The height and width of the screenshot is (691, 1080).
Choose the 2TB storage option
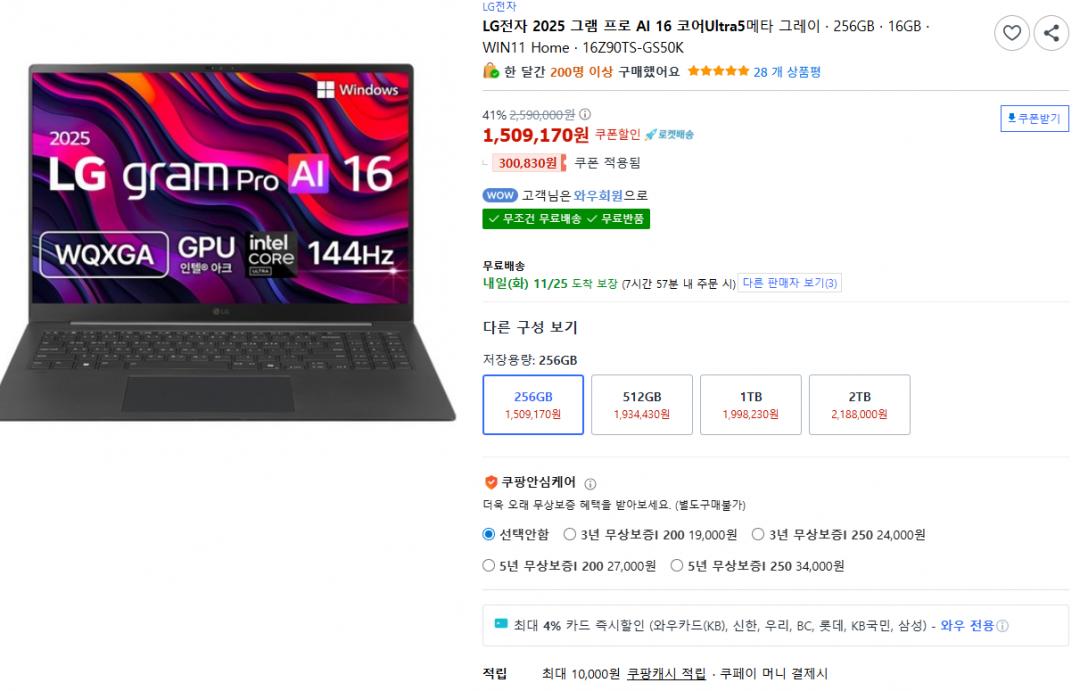point(860,405)
